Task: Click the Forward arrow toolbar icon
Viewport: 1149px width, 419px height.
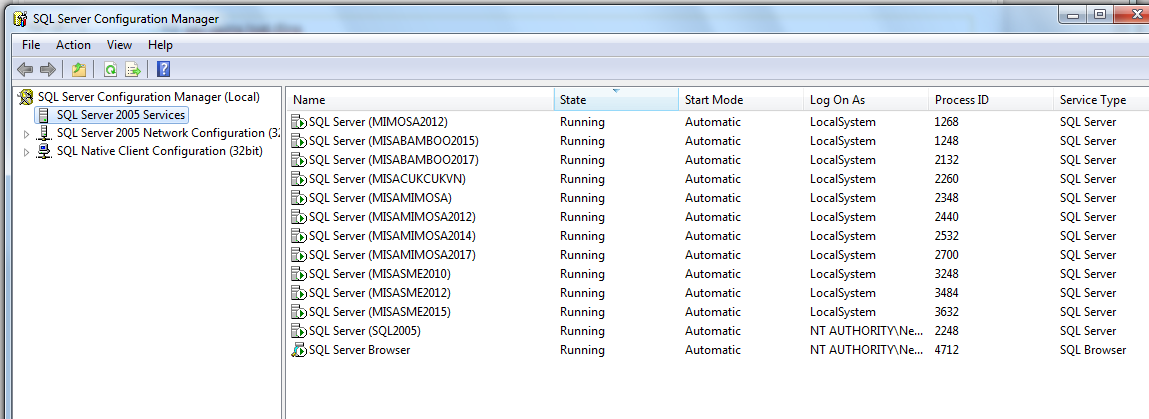Action: click(x=48, y=70)
